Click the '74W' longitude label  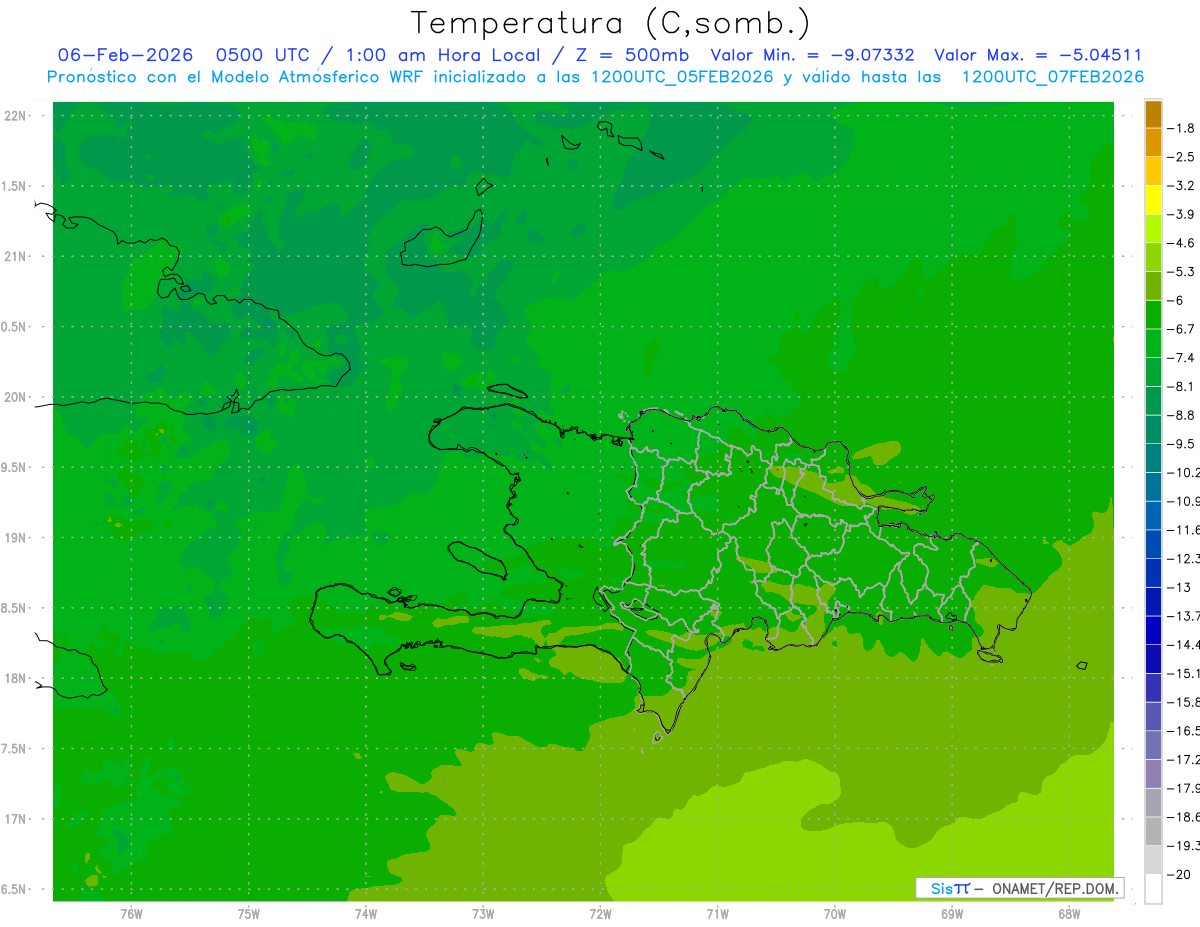click(x=365, y=914)
